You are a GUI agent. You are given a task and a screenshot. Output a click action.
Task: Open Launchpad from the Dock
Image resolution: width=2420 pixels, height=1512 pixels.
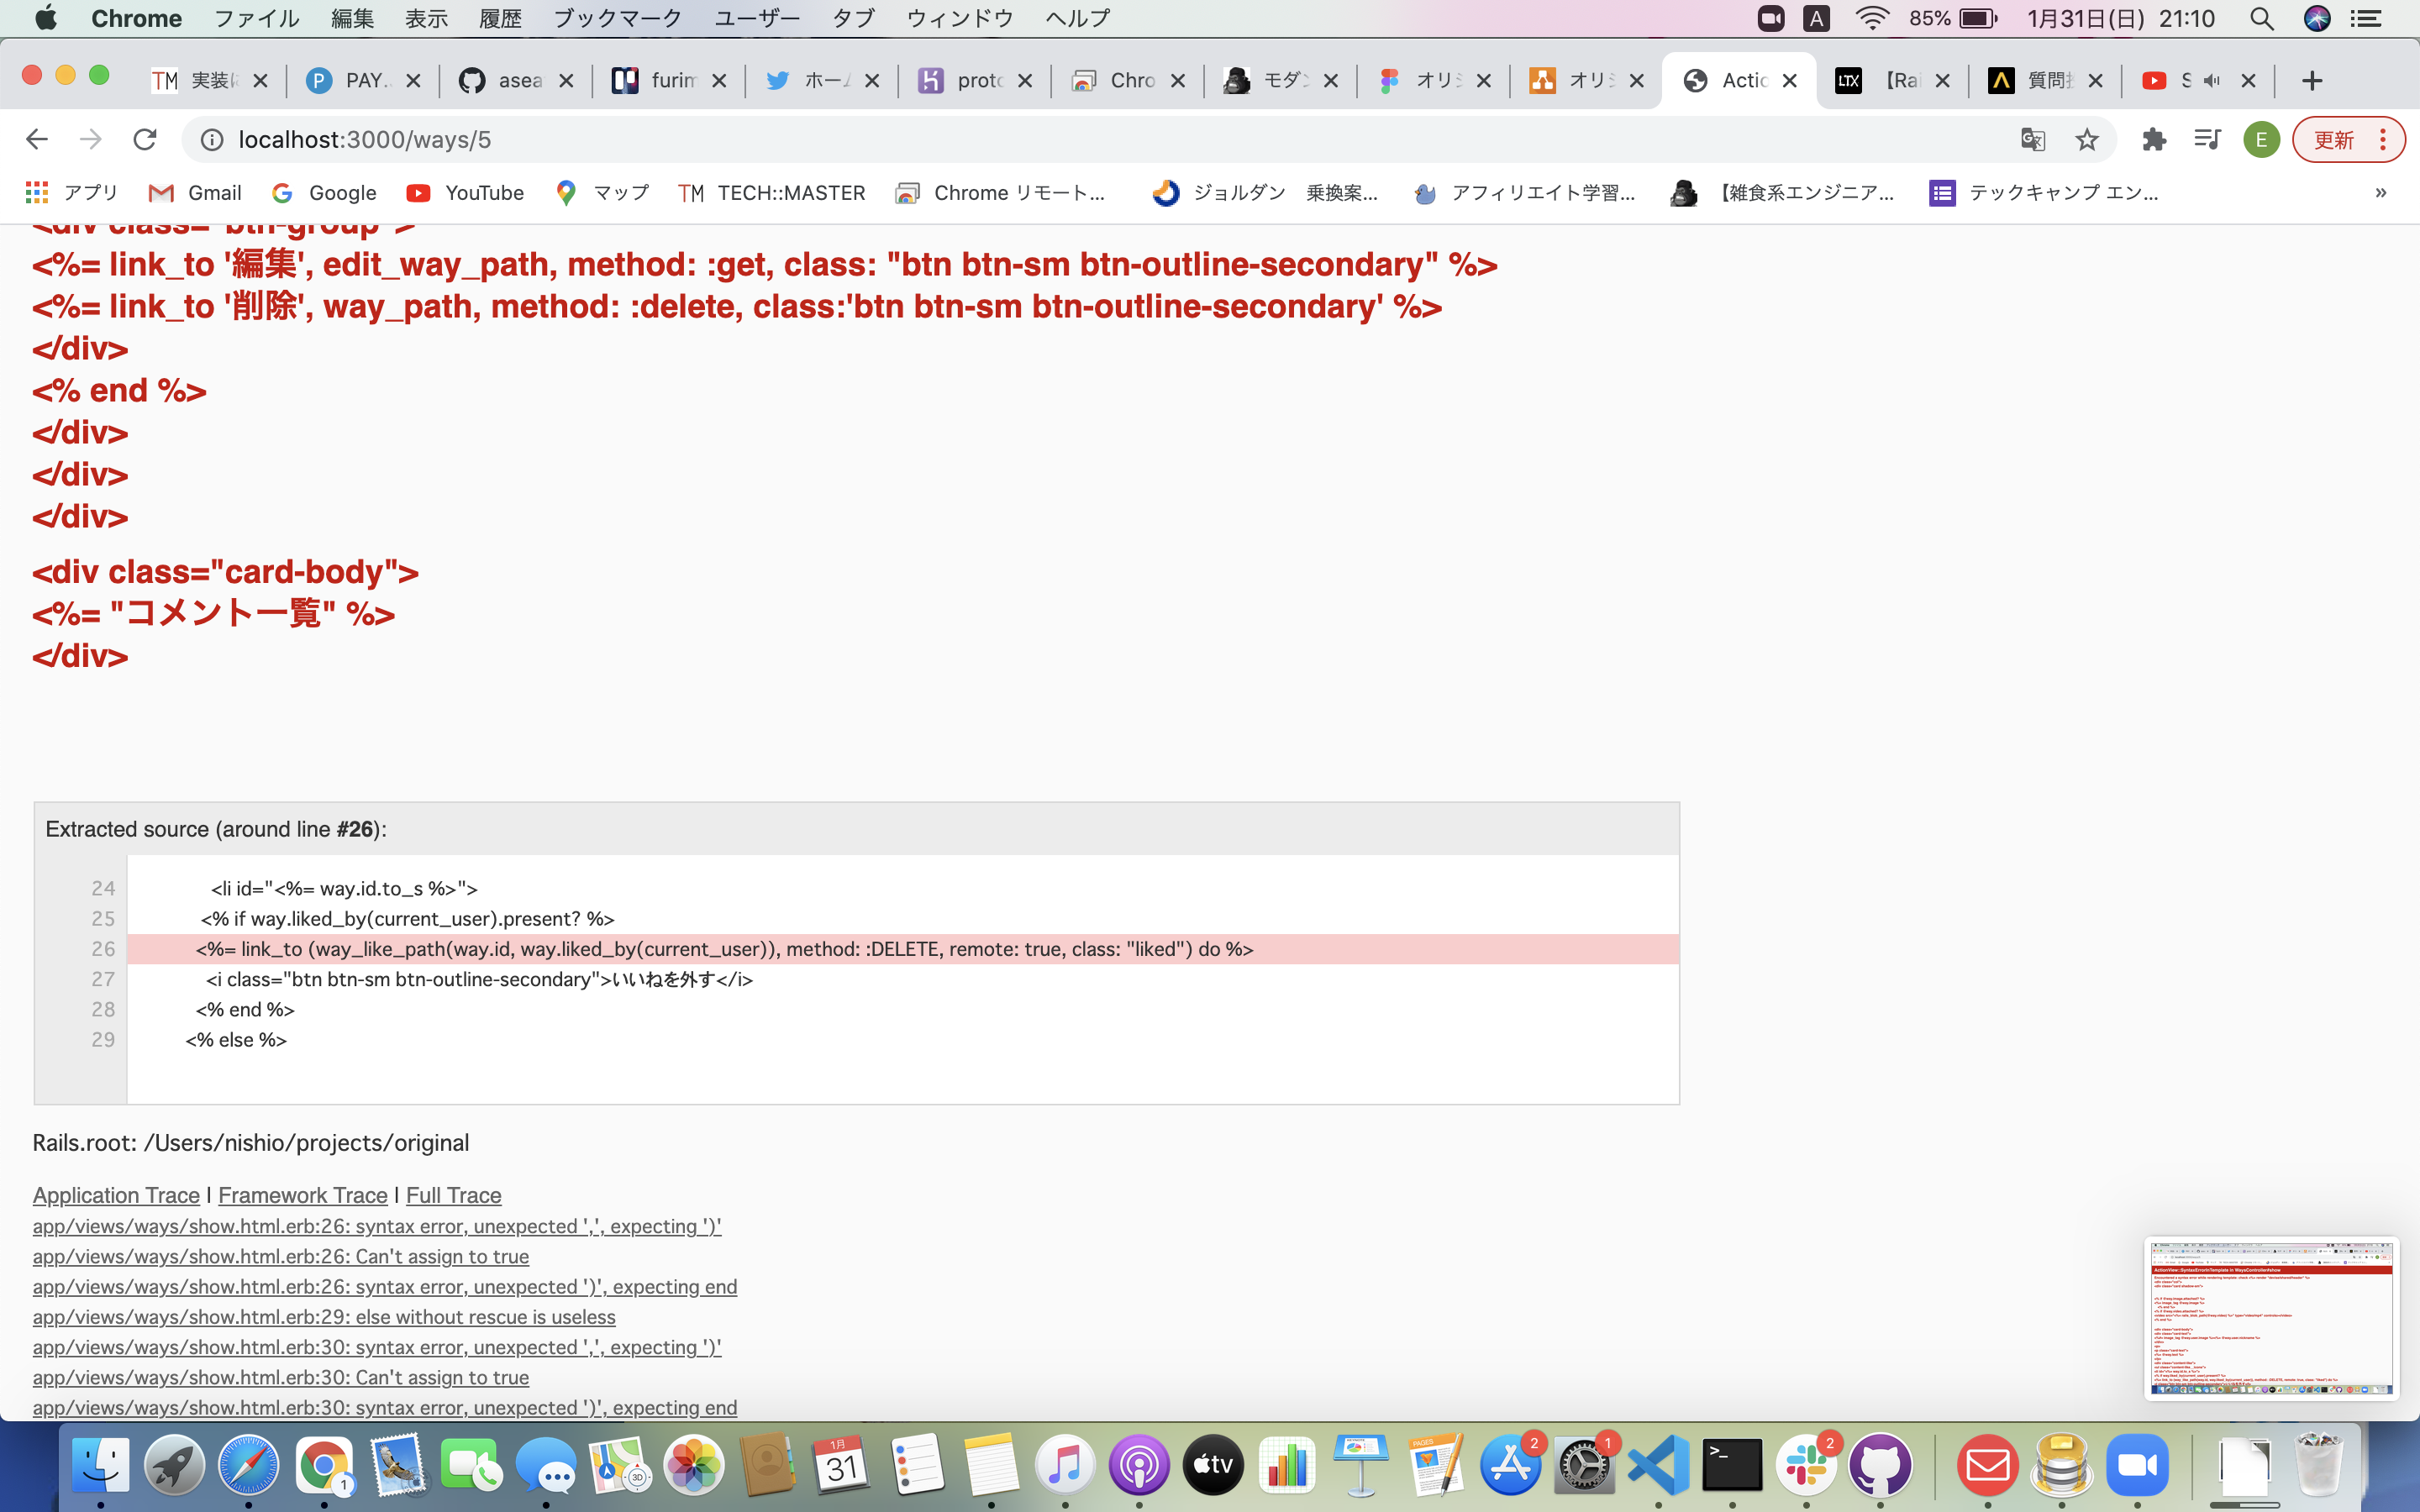174,1465
